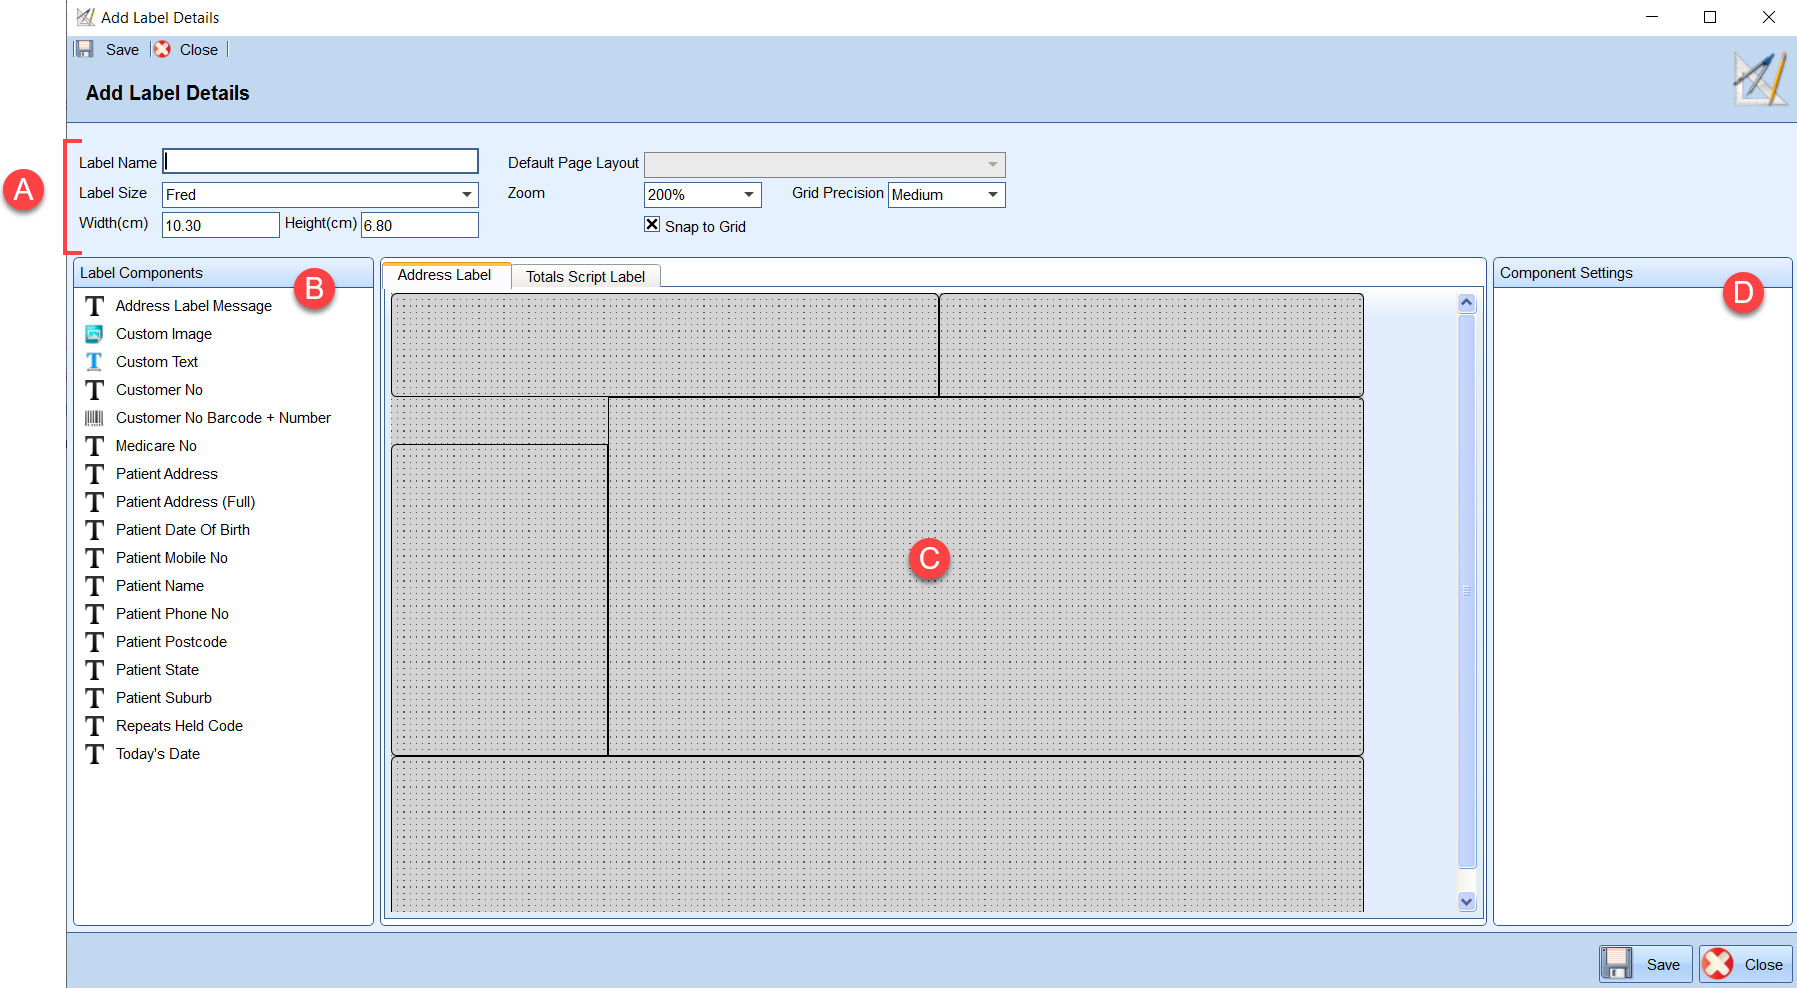
Task: Toggle the Snap to Grid checkbox
Action: tap(652, 225)
